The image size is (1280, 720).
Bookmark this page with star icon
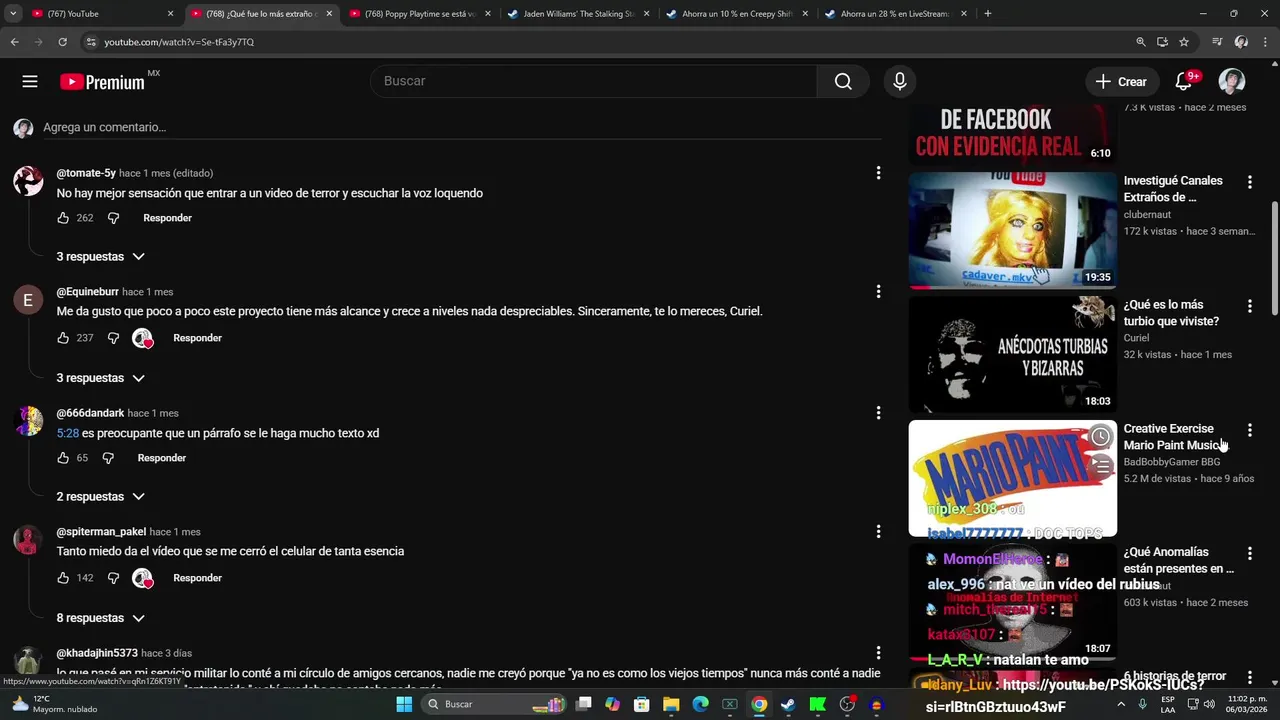pyautogui.click(x=1184, y=42)
